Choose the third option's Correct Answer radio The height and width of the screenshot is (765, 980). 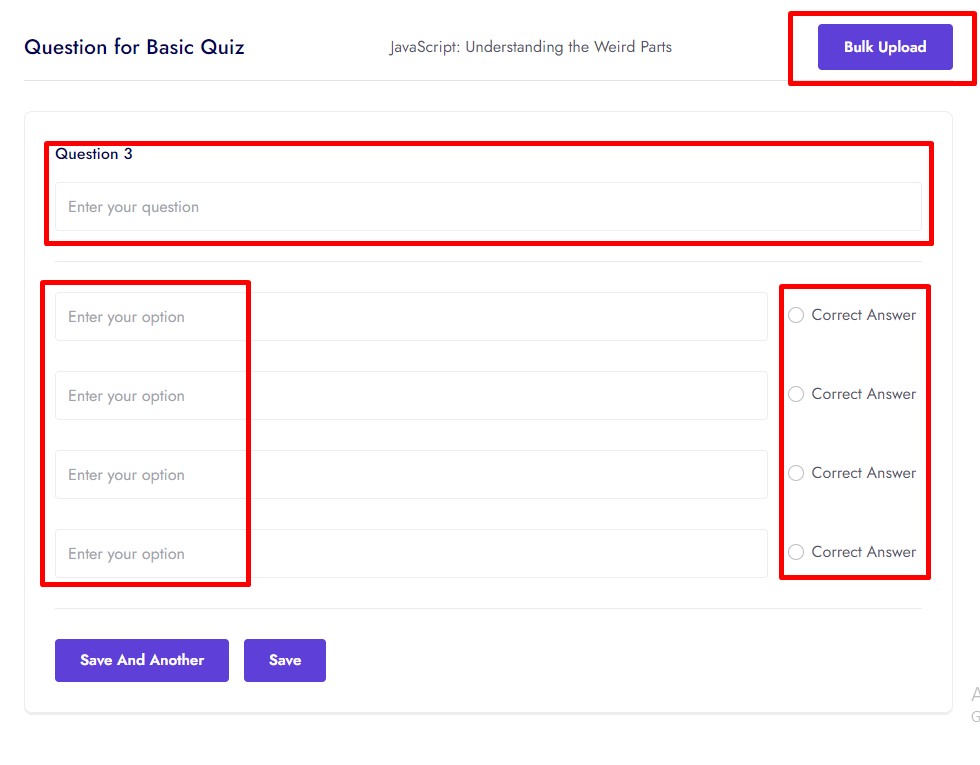[796, 473]
